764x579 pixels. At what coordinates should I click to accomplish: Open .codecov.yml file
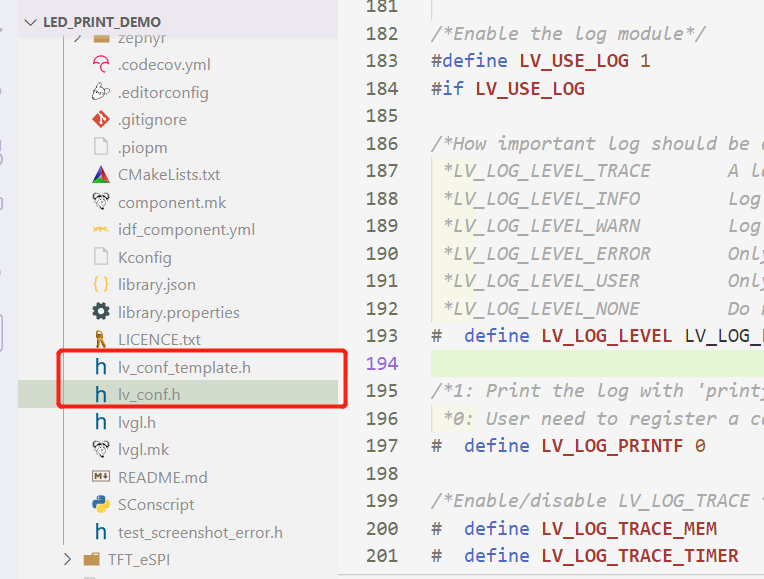pyautogui.click(x=164, y=64)
